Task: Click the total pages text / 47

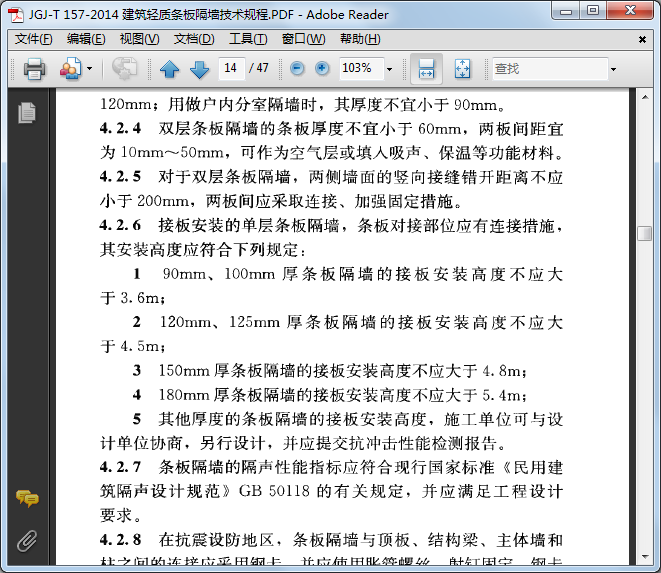Action: pos(258,68)
